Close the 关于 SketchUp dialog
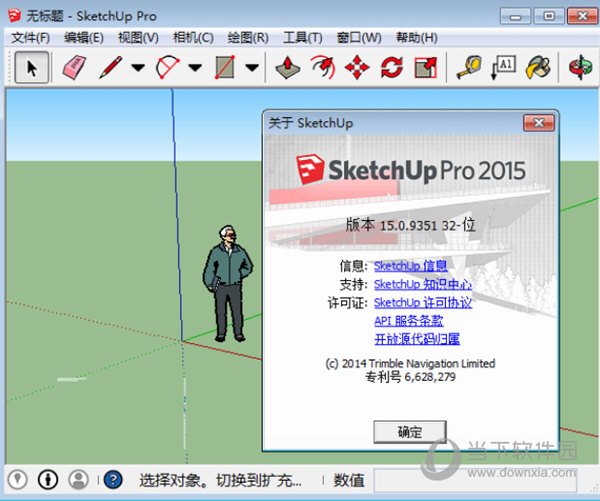This screenshot has width=600, height=501. click(x=539, y=123)
